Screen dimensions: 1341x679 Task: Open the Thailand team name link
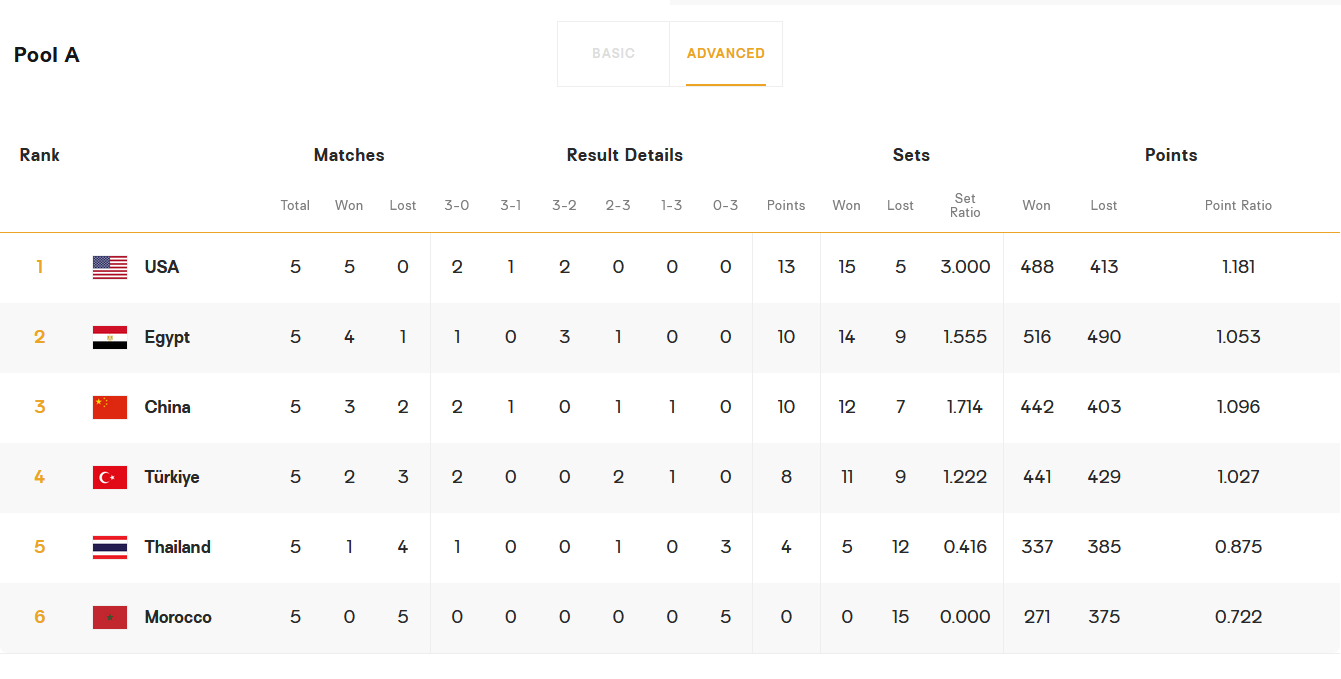click(x=177, y=547)
